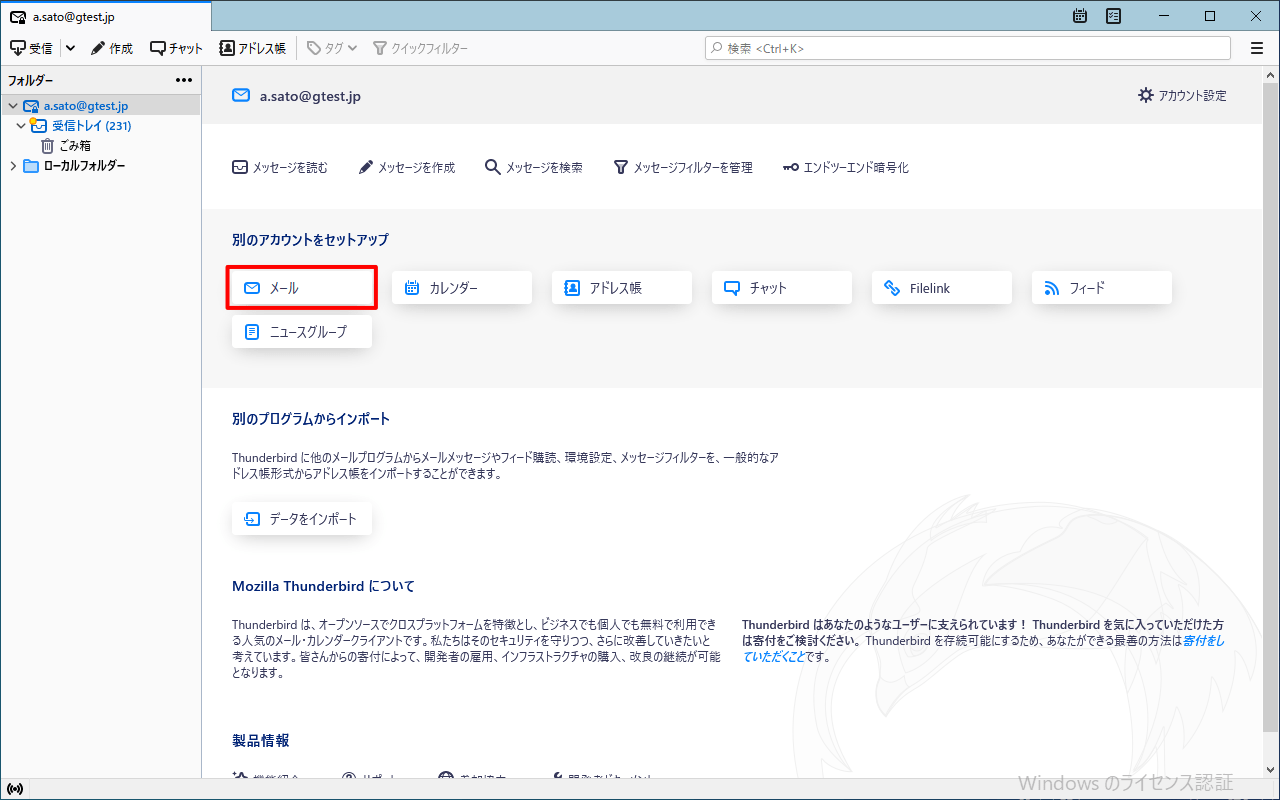The image size is (1280, 800).
Task: Click メッセージを検索
Action: tap(534, 168)
